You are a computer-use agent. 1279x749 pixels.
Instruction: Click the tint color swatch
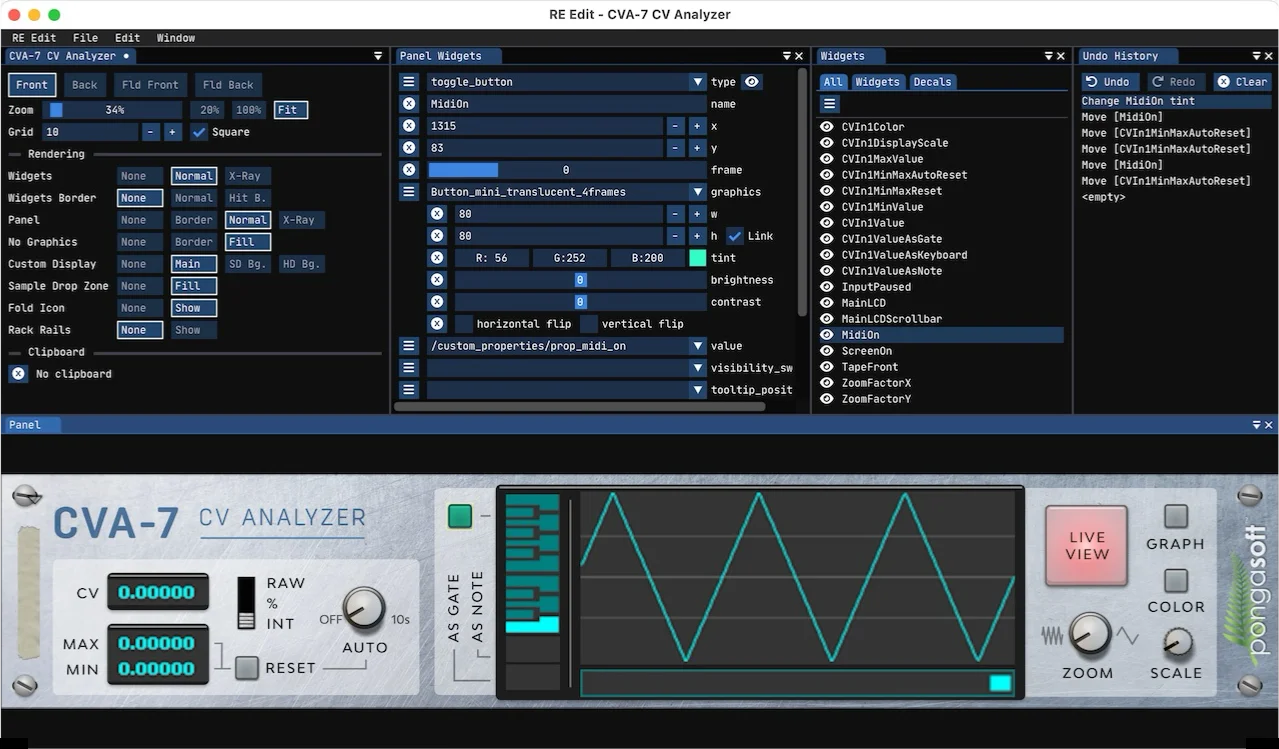click(698, 258)
